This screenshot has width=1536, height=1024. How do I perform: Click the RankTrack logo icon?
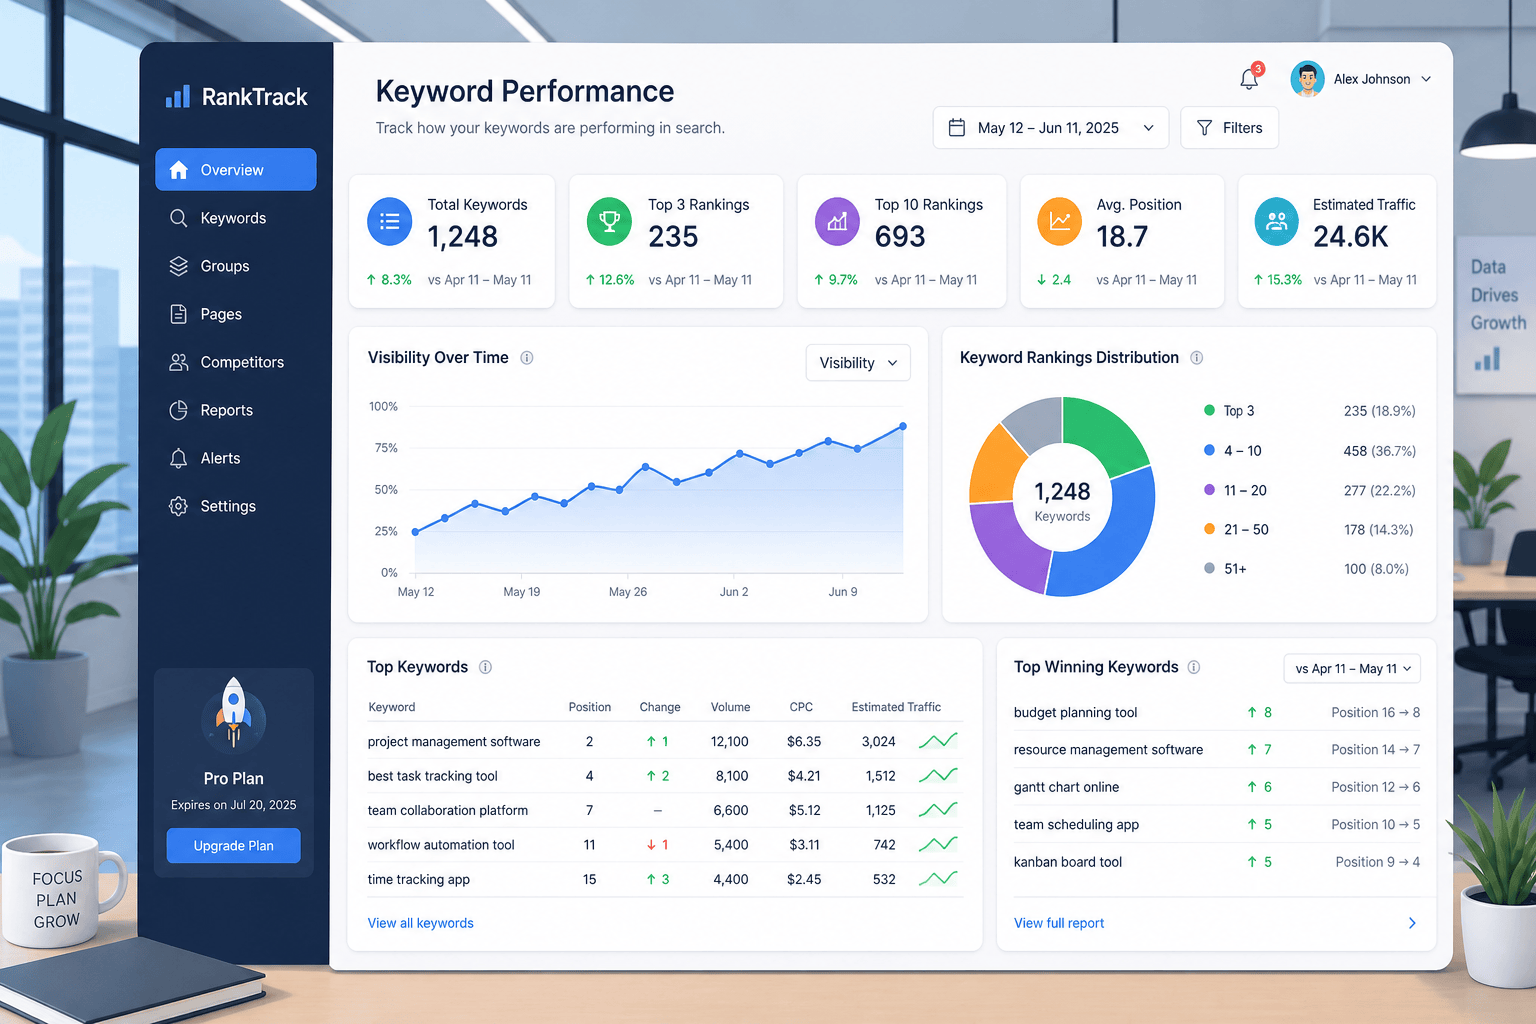coord(177,96)
